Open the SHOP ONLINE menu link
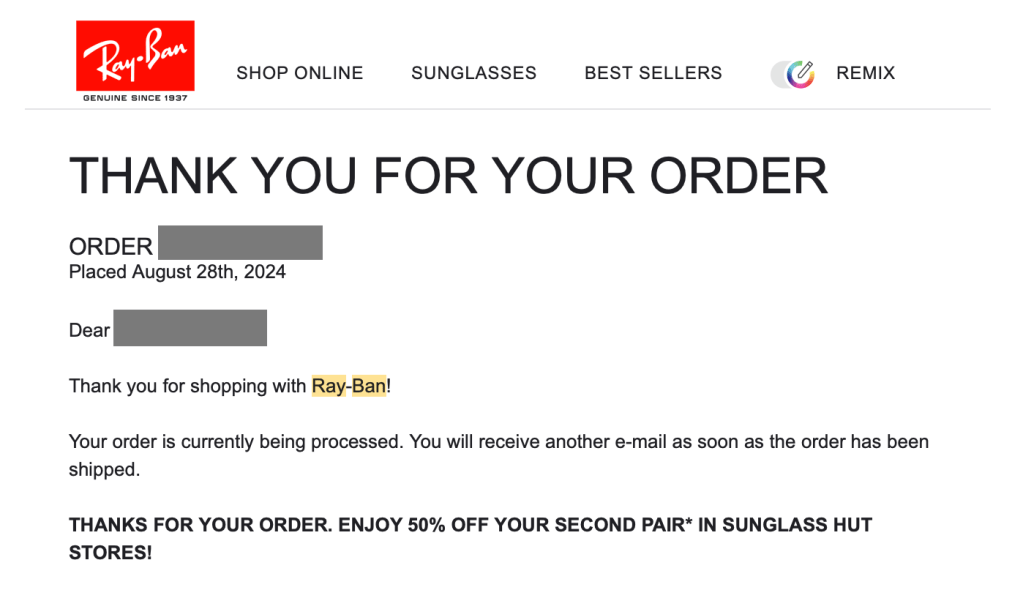This screenshot has width=1023, height=590. pos(299,73)
